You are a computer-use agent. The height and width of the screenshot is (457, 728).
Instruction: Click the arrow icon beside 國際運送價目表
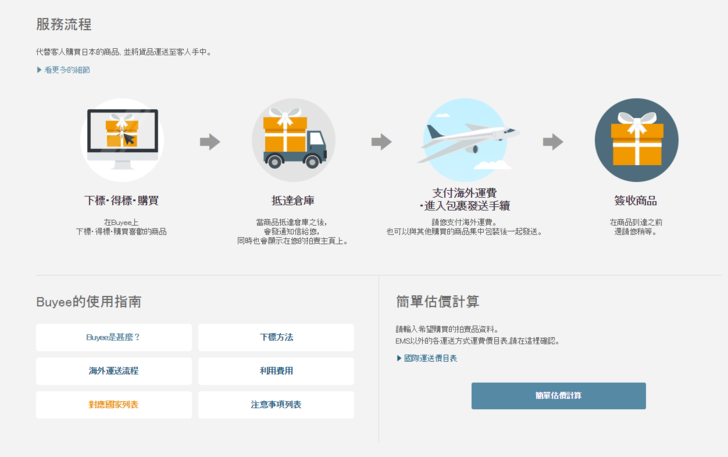(399, 359)
